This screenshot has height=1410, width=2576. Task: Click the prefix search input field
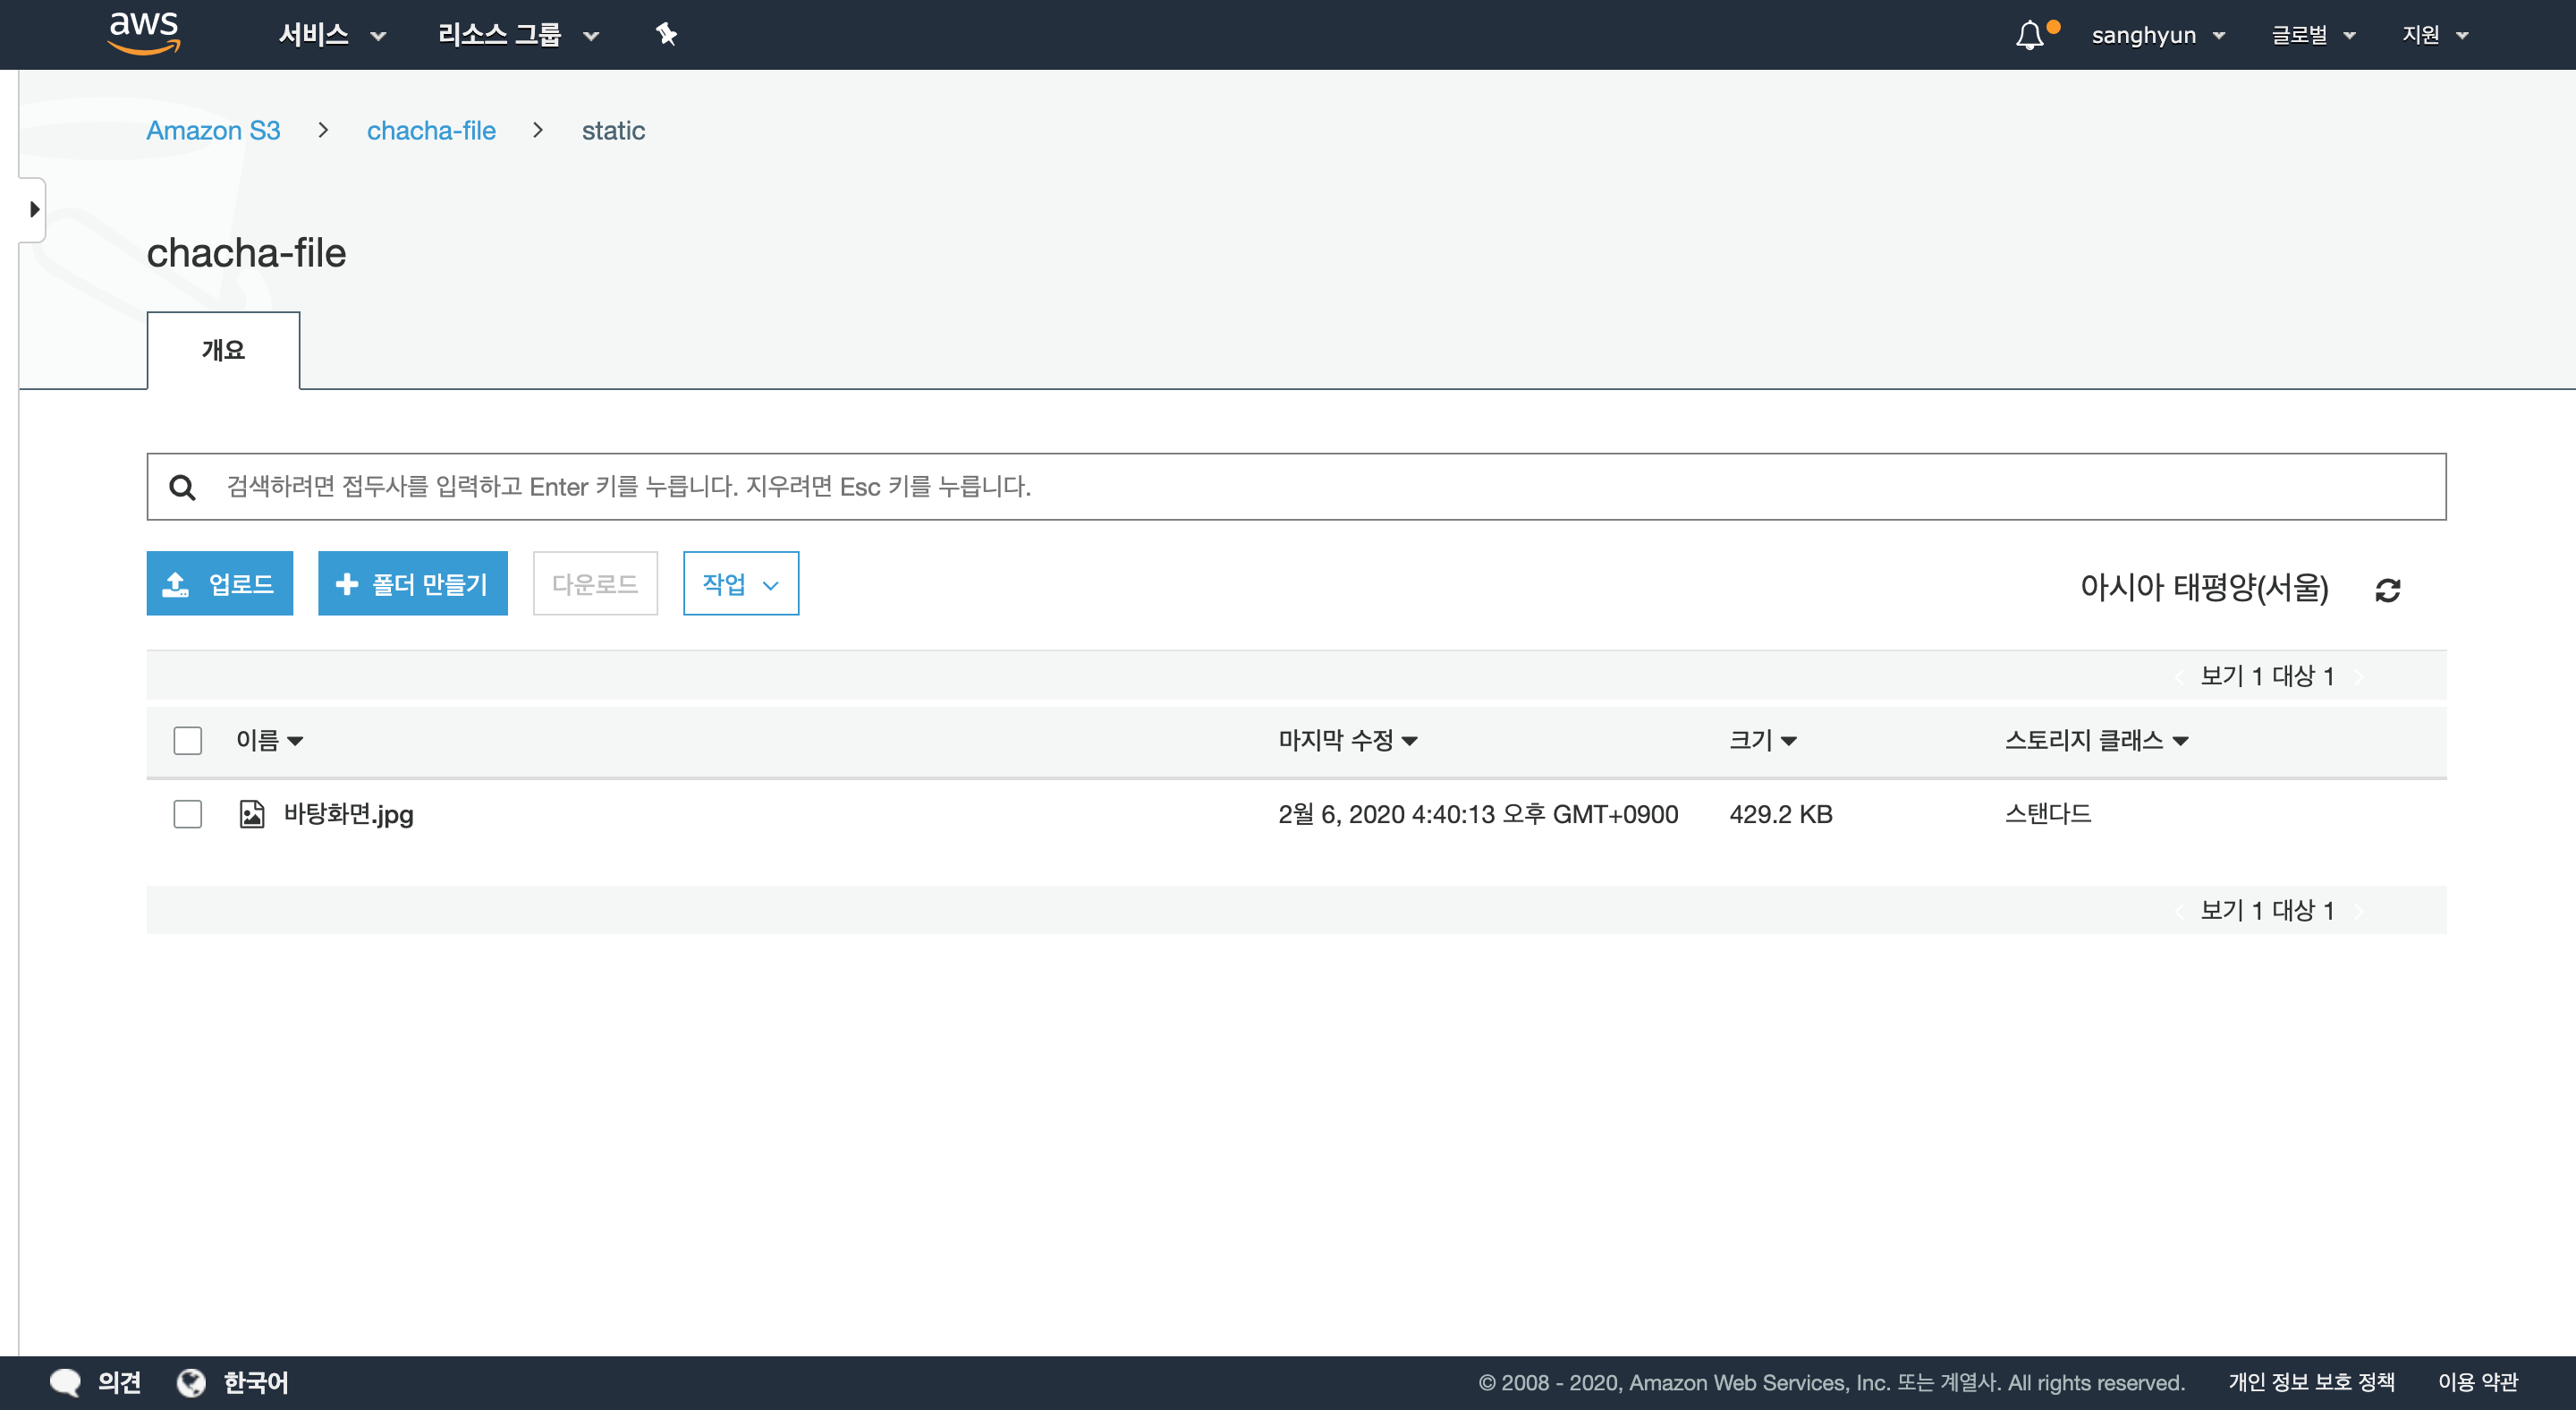click(1300, 487)
